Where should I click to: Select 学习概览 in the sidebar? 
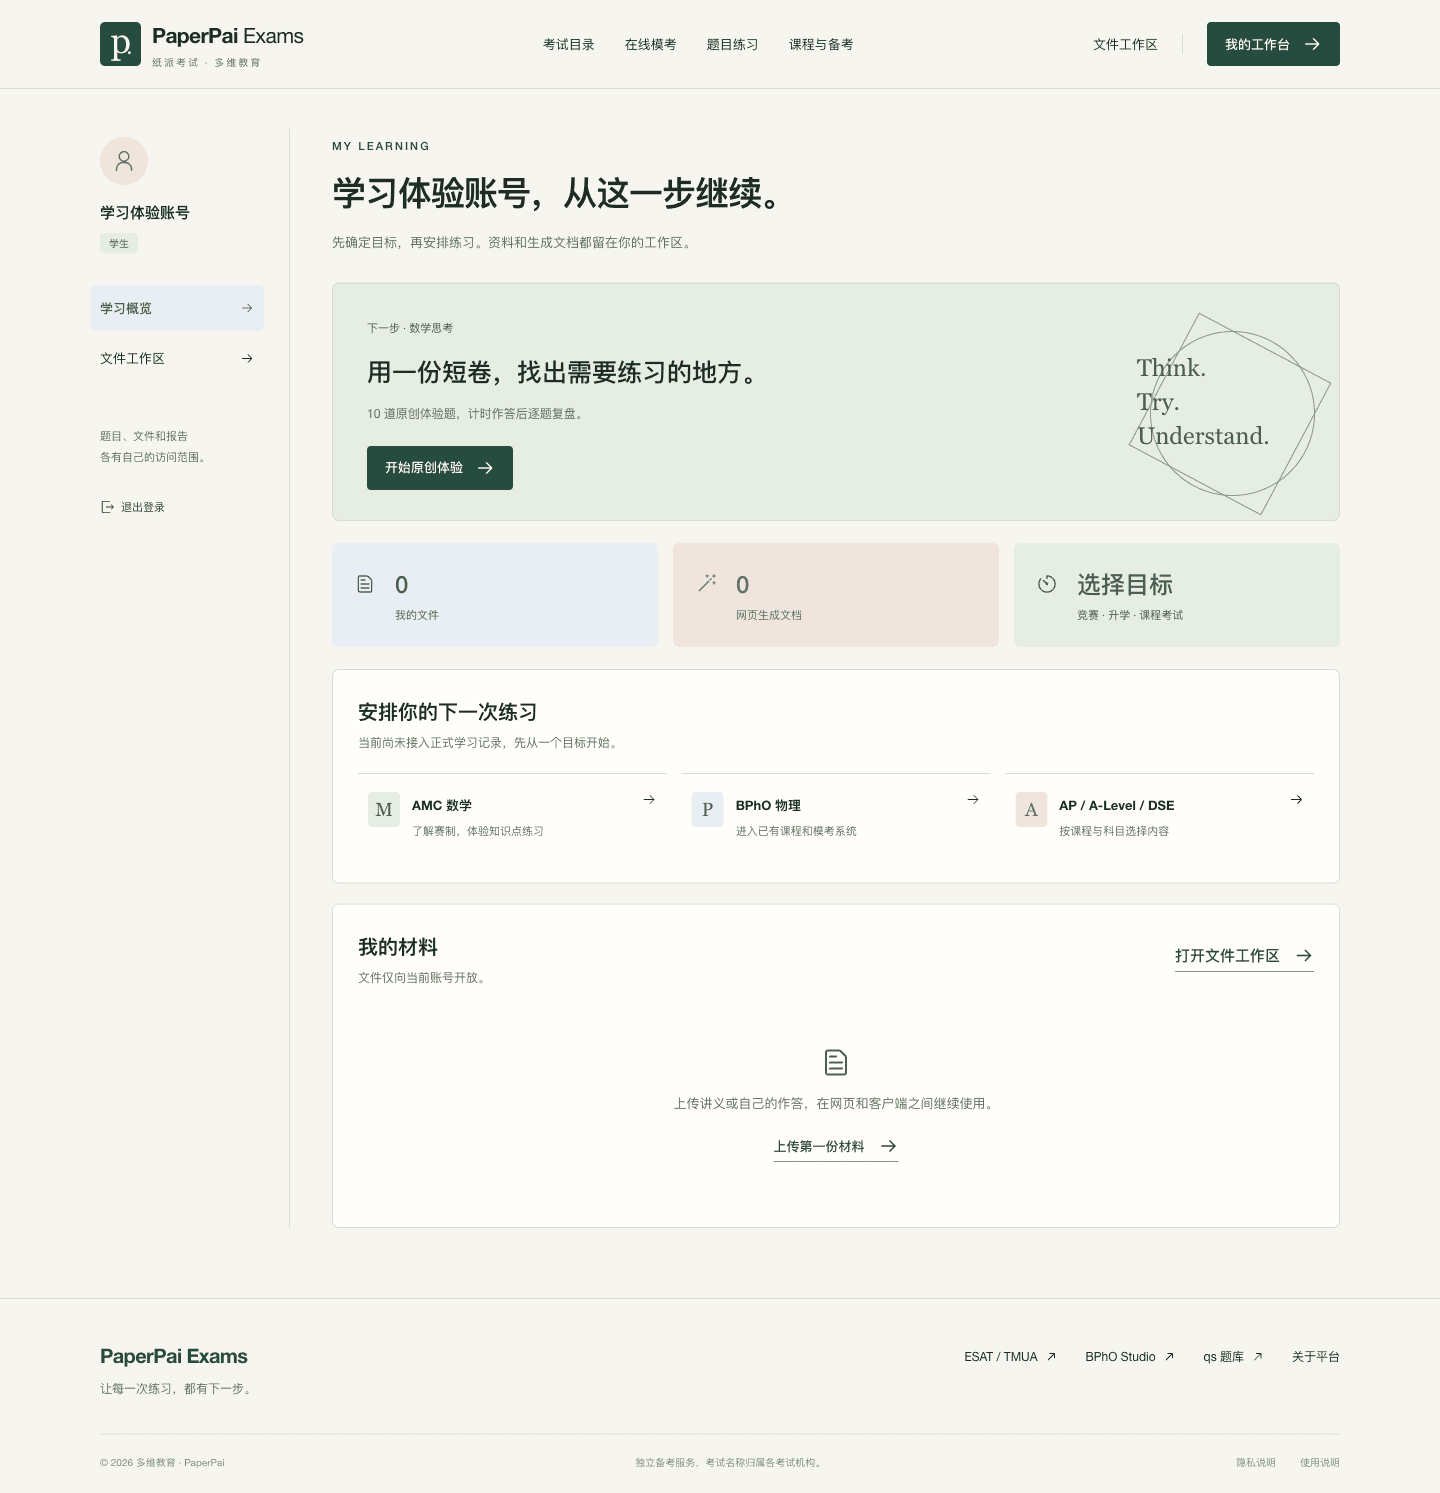point(177,308)
